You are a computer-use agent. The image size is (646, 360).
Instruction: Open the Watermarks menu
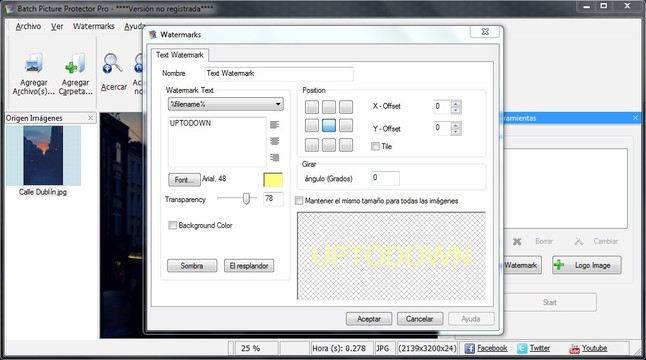pos(94,26)
